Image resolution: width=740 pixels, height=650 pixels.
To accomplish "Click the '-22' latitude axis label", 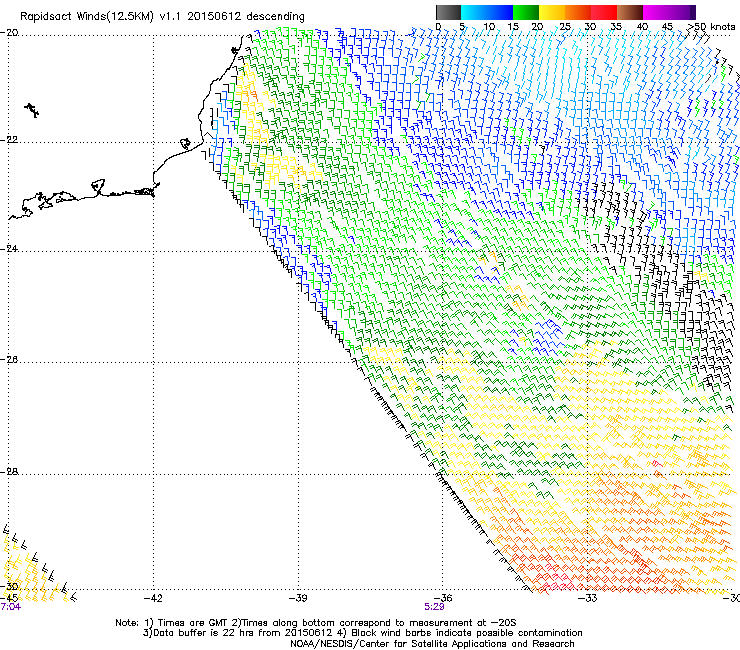I will 9,140.
